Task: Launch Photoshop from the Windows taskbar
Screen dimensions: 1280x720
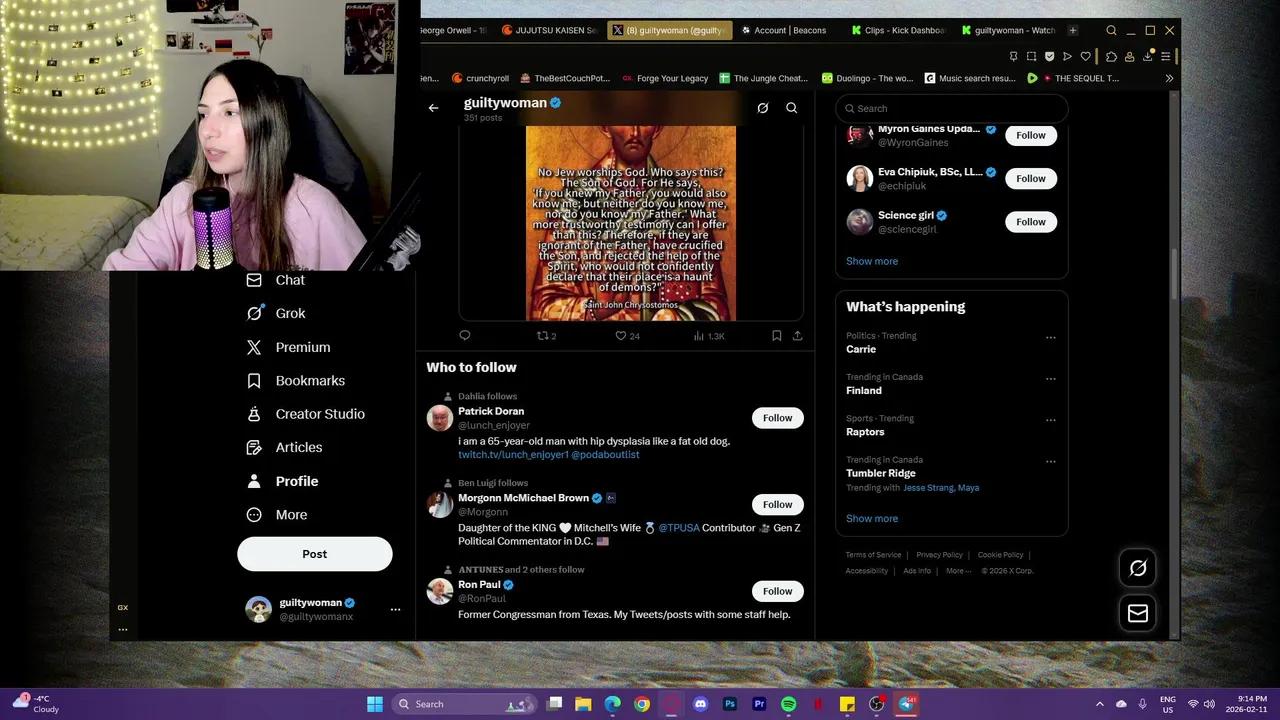Action: point(730,704)
